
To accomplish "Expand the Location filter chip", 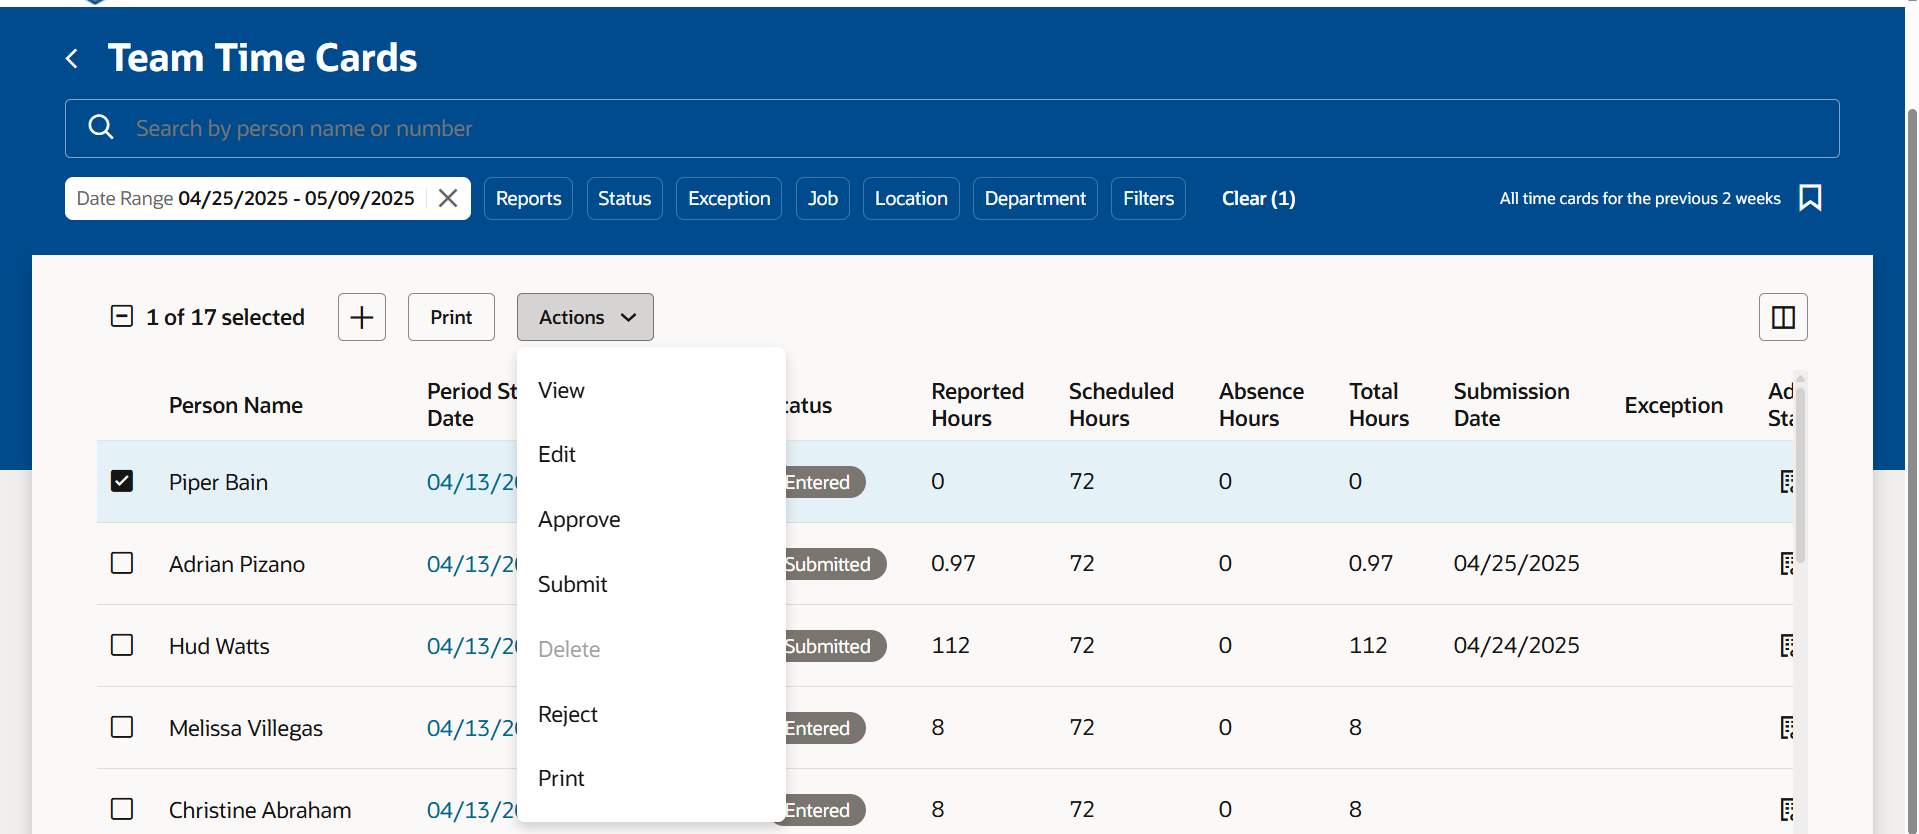I will click(911, 198).
